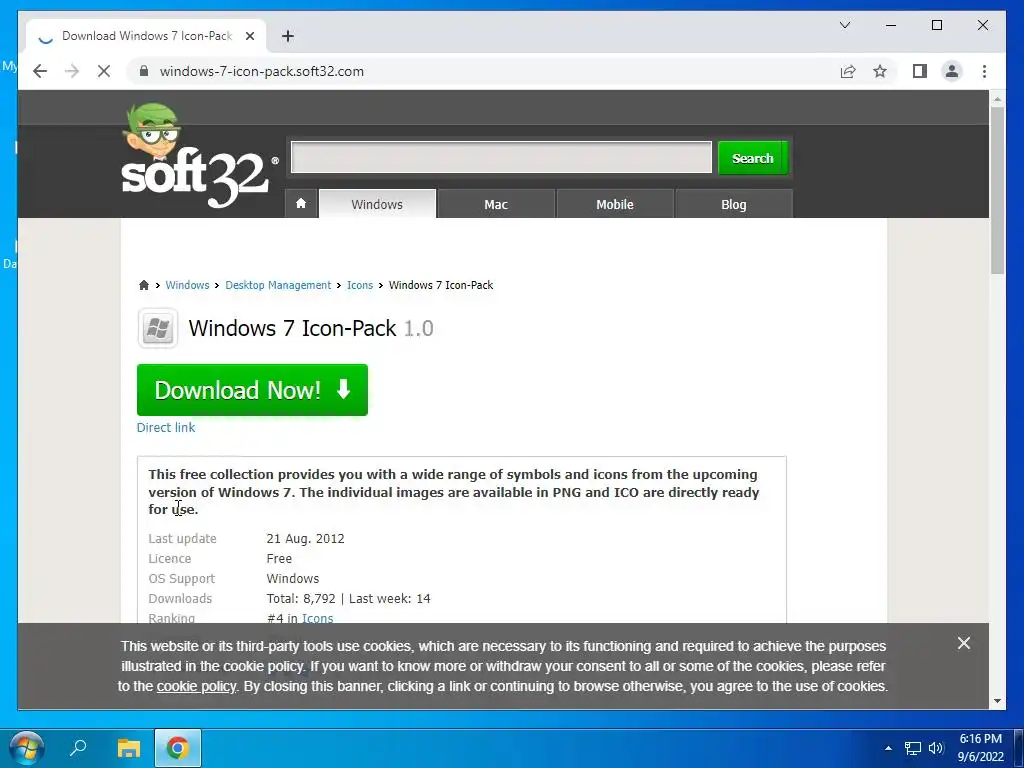Click the taskbar search magnifier
This screenshot has width=1024, height=768.
[x=78, y=748]
